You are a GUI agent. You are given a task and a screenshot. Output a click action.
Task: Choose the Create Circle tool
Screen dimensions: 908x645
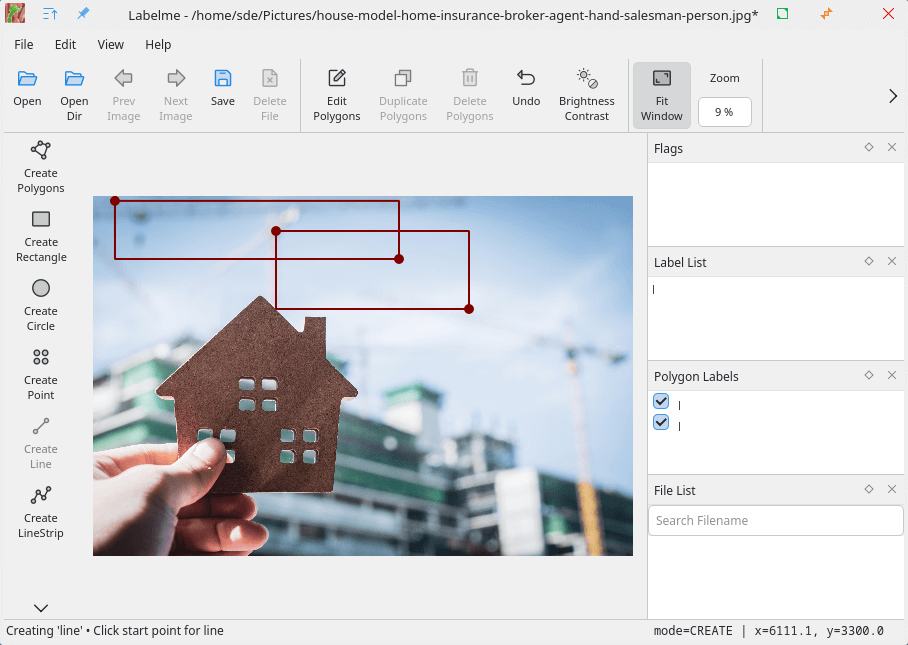click(x=41, y=304)
